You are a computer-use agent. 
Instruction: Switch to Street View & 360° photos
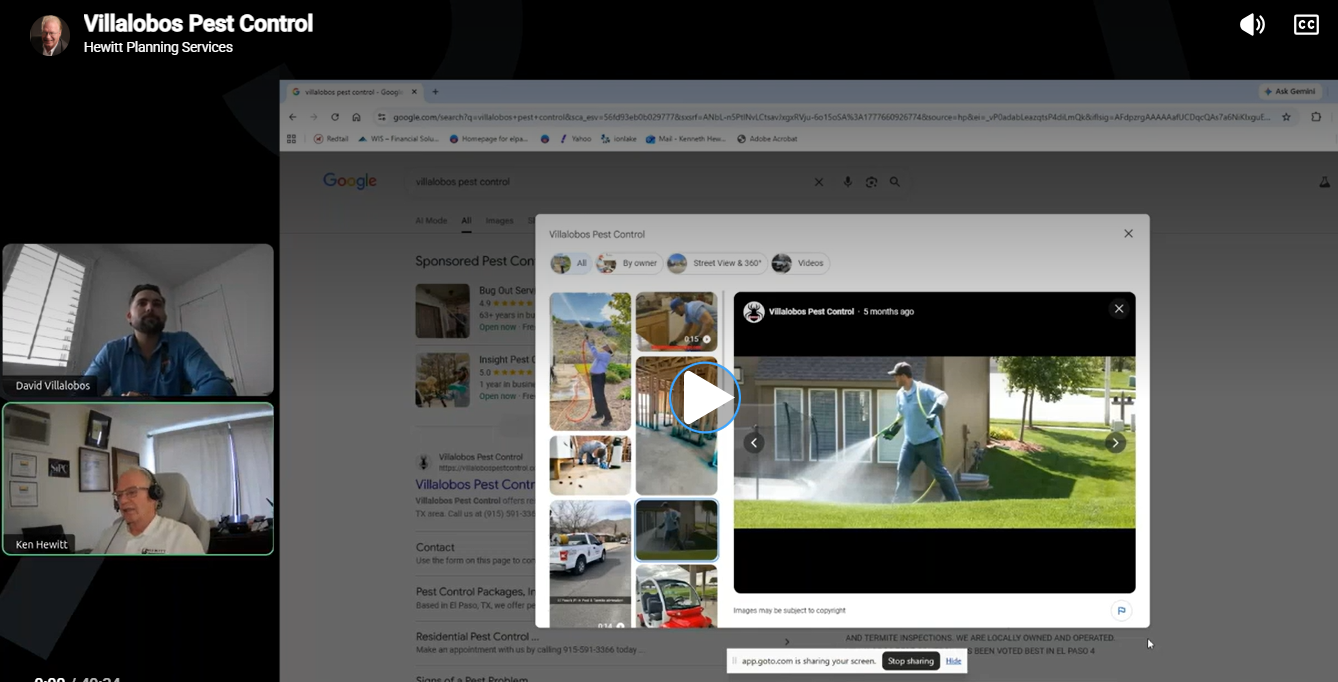[x=717, y=263]
